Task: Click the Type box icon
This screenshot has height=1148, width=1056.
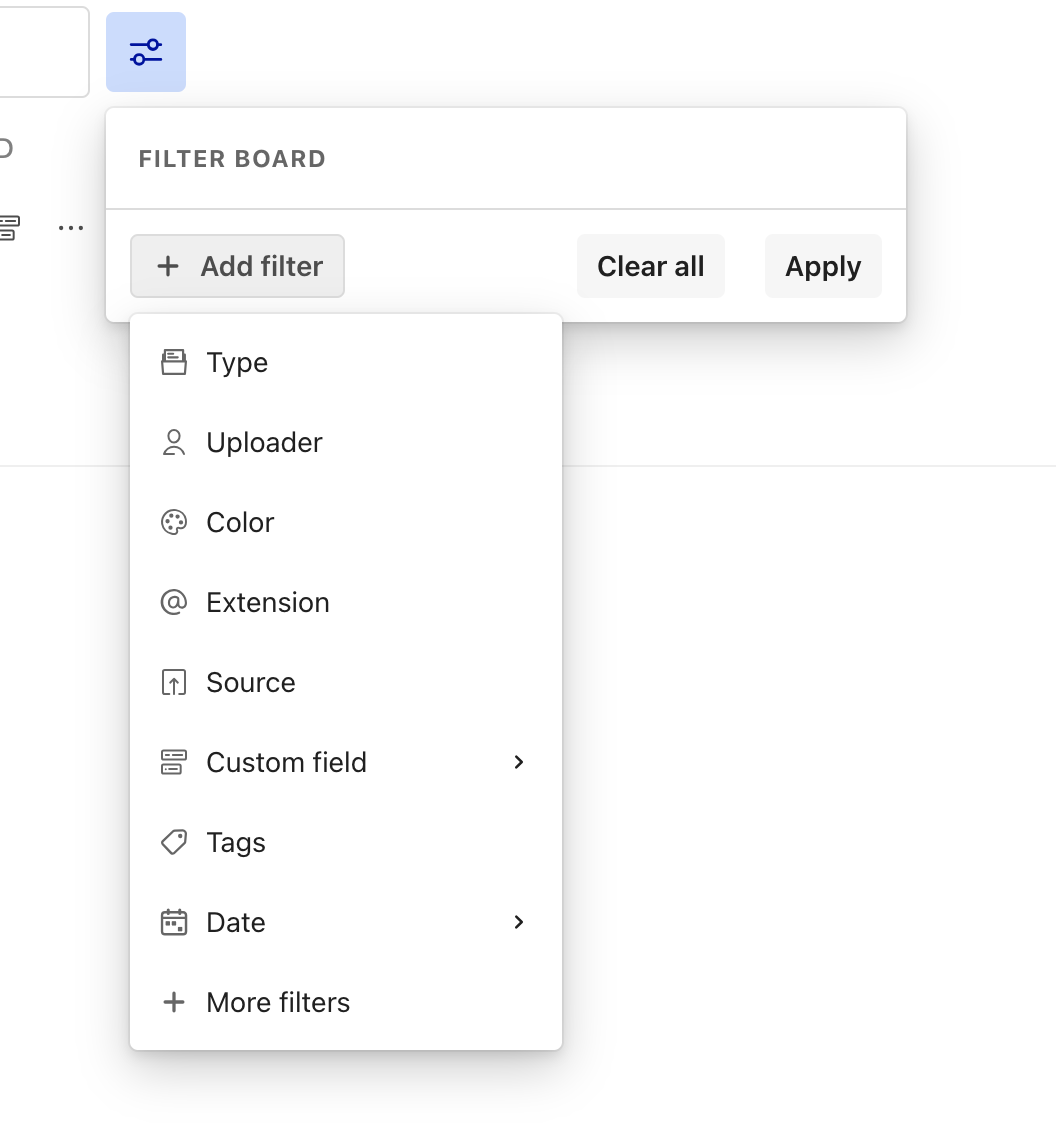Action: (x=174, y=362)
